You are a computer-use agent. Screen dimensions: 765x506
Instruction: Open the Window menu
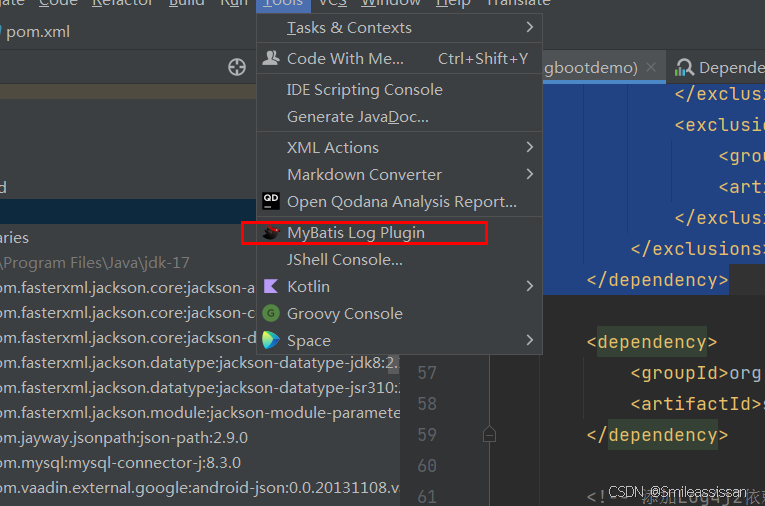coord(391,3)
